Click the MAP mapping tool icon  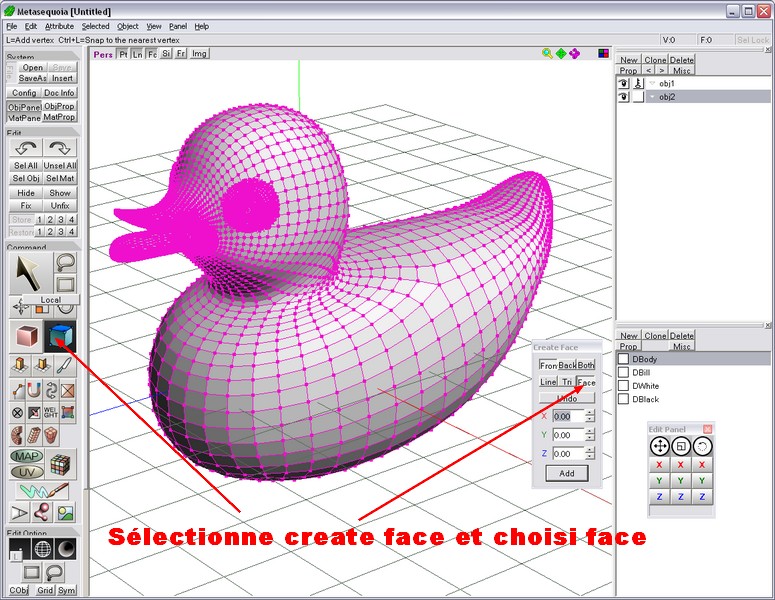pos(26,457)
